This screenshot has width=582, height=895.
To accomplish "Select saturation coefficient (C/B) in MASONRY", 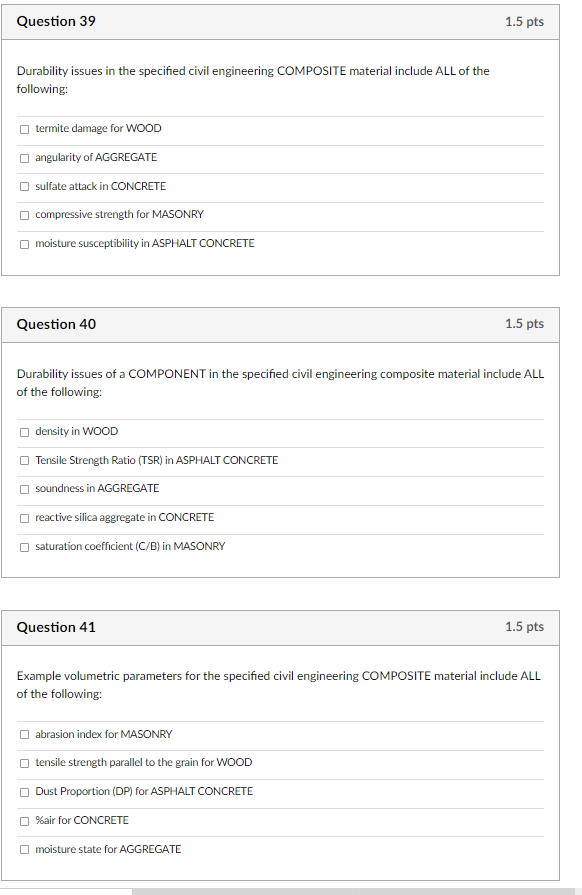I will coord(24,546).
